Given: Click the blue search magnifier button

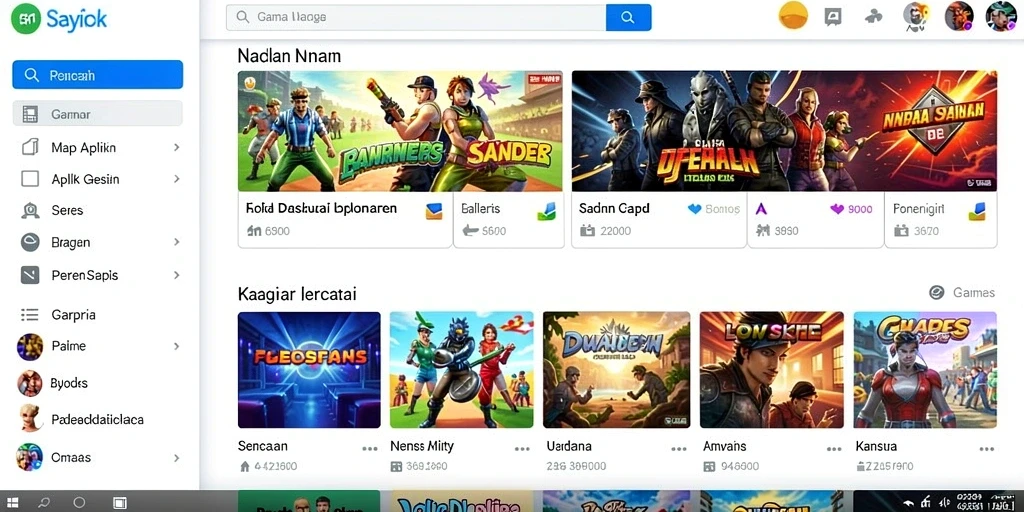Looking at the screenshot, I should click(628, 18).
